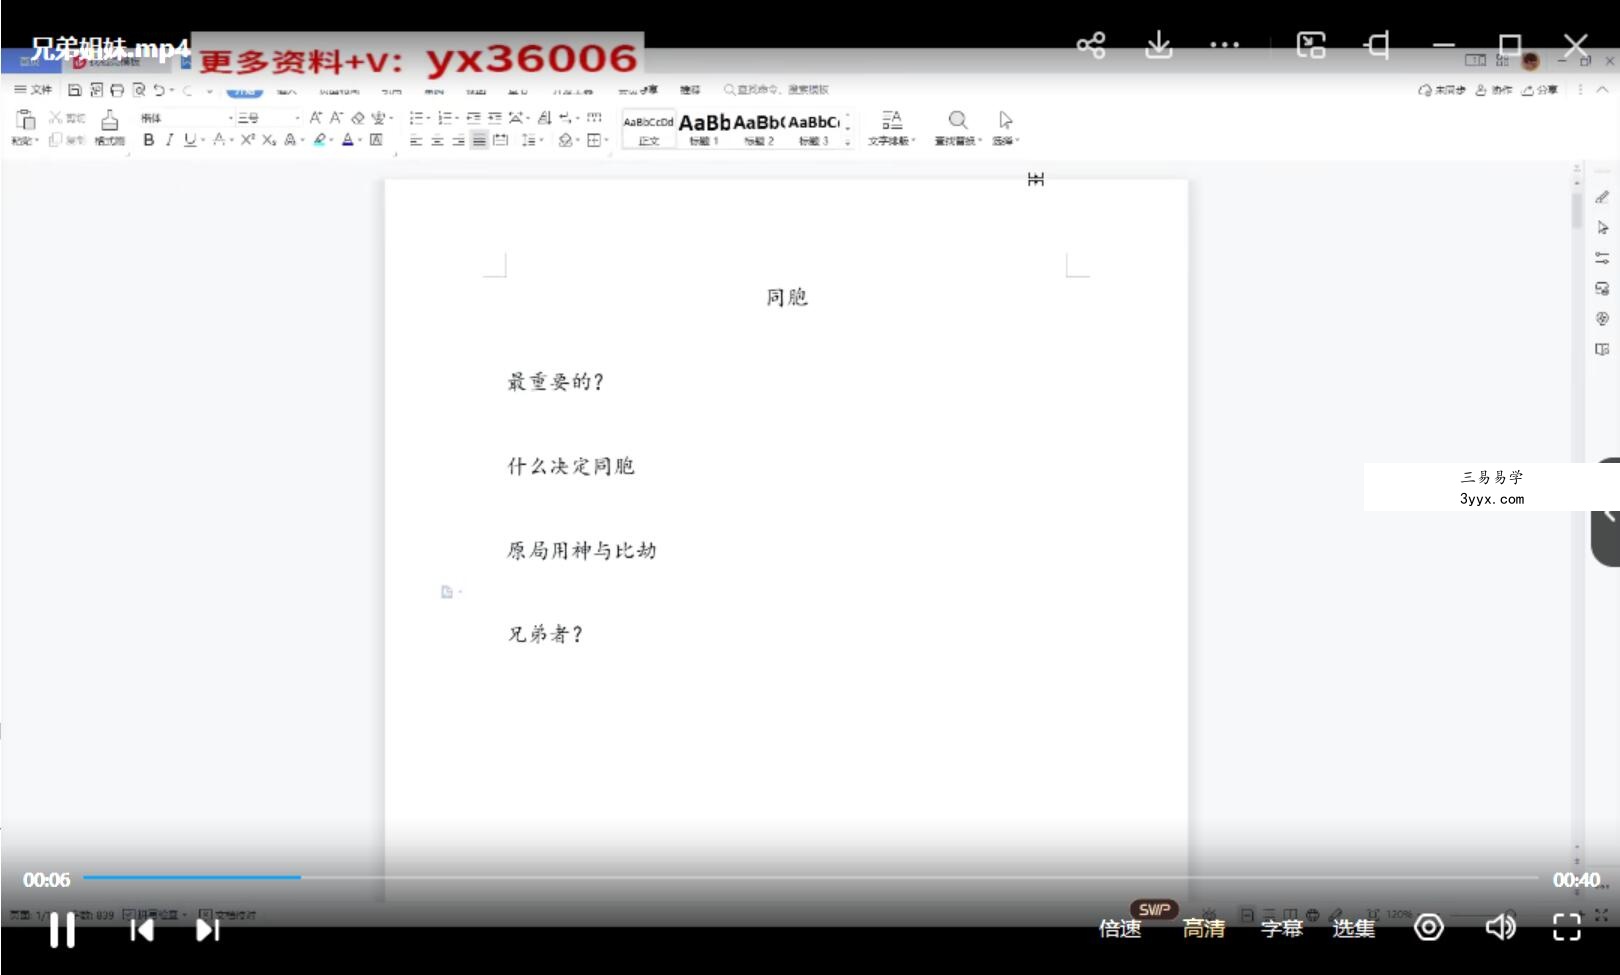Skip to the previous video

tap(141, 930)
